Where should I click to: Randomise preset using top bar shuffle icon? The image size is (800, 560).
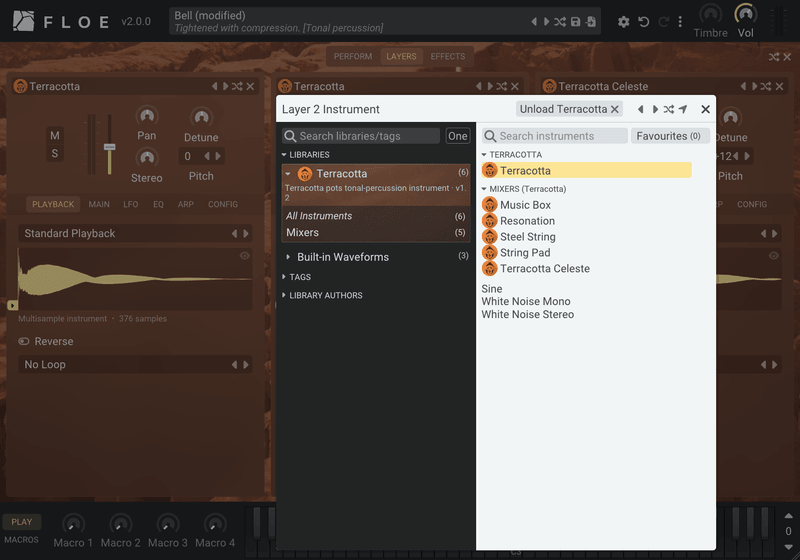point(560,21)
